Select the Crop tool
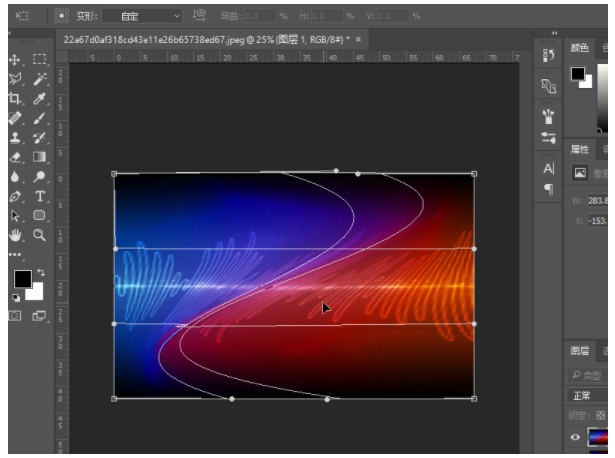Screen dimensions: 615x458 [16, 98]
